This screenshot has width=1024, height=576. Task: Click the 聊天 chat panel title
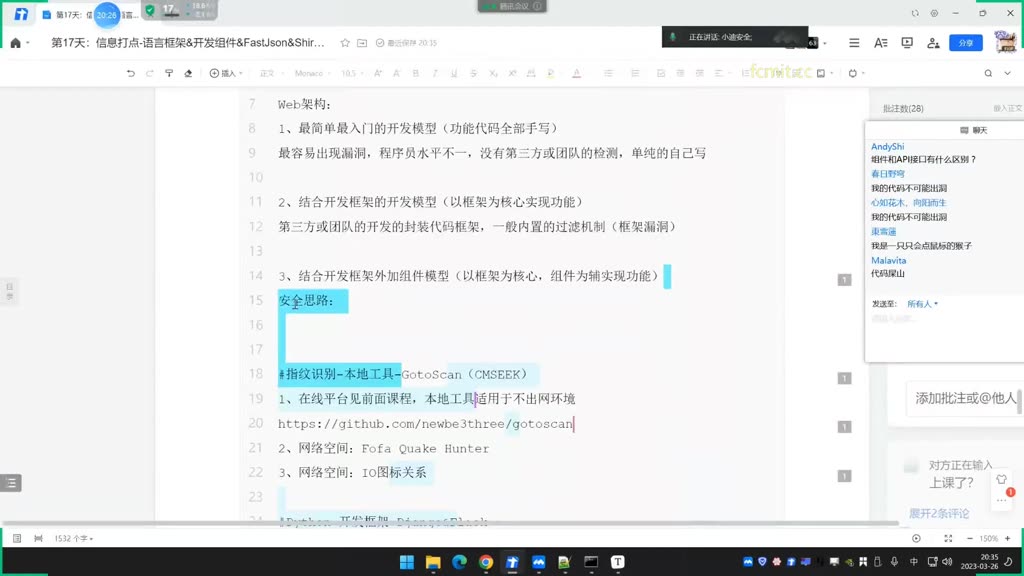point(974,131)
